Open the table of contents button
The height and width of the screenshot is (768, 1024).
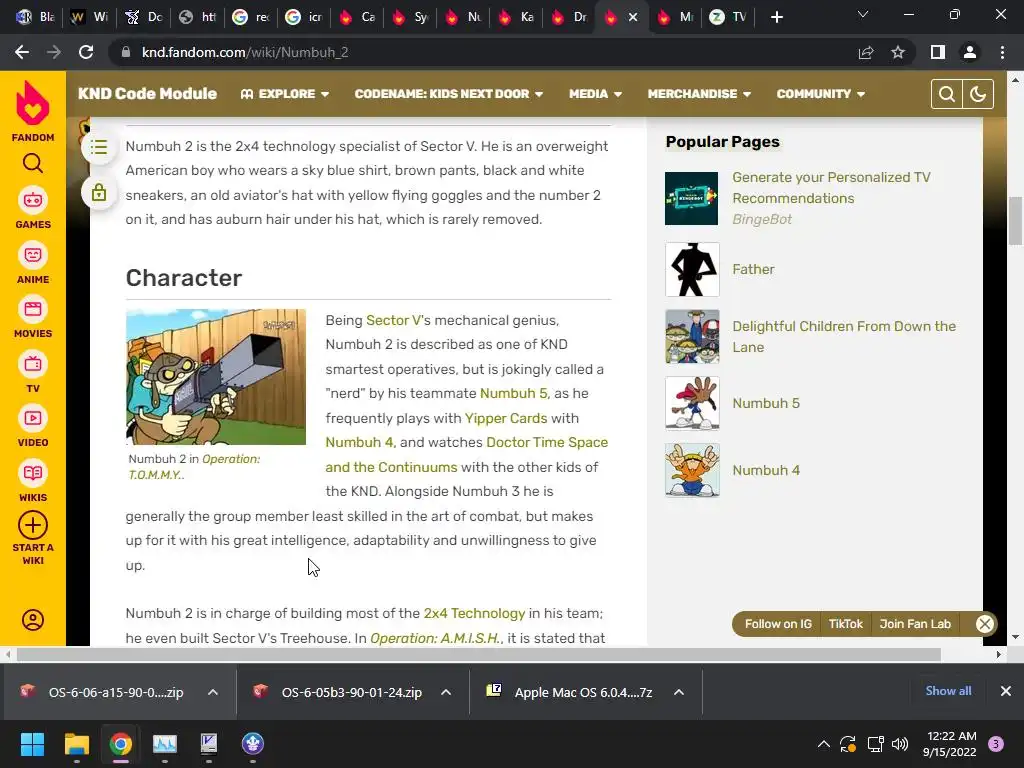(x=99, y=147)
